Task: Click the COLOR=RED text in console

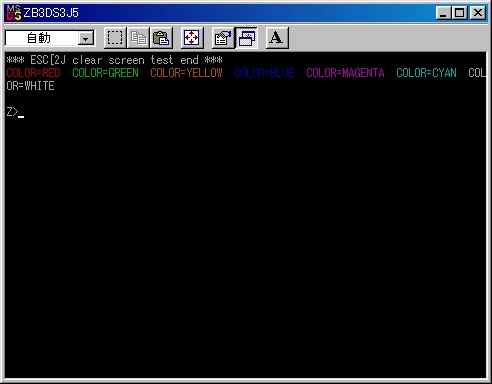Action: pos(33,73)
